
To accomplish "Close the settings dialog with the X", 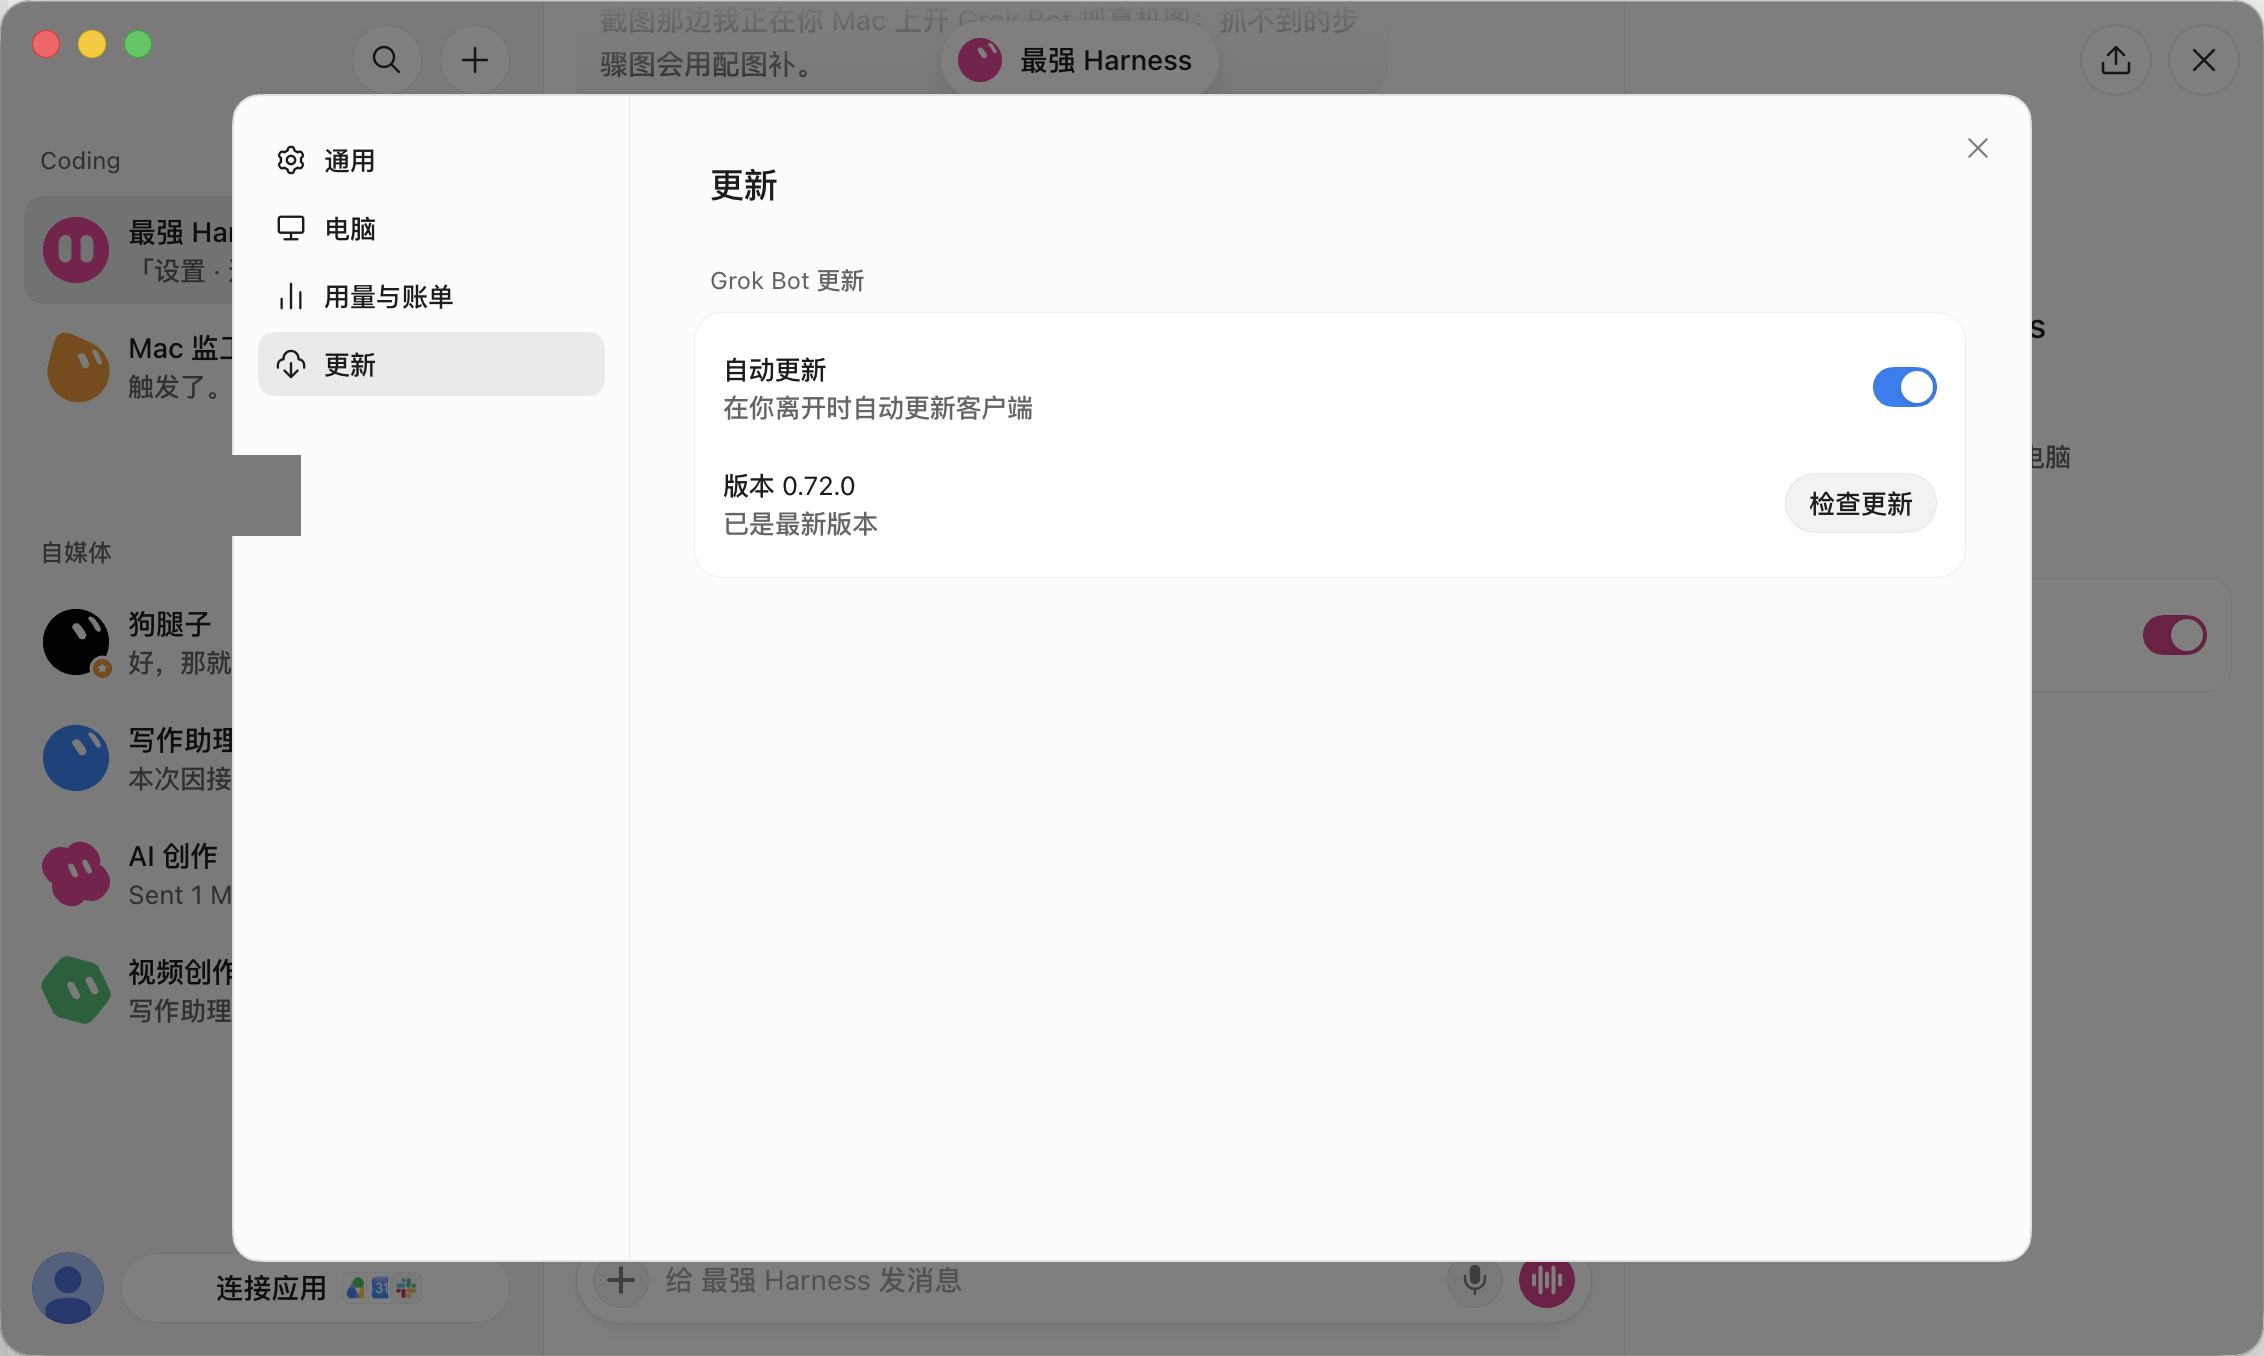I will pos(1977,148).
